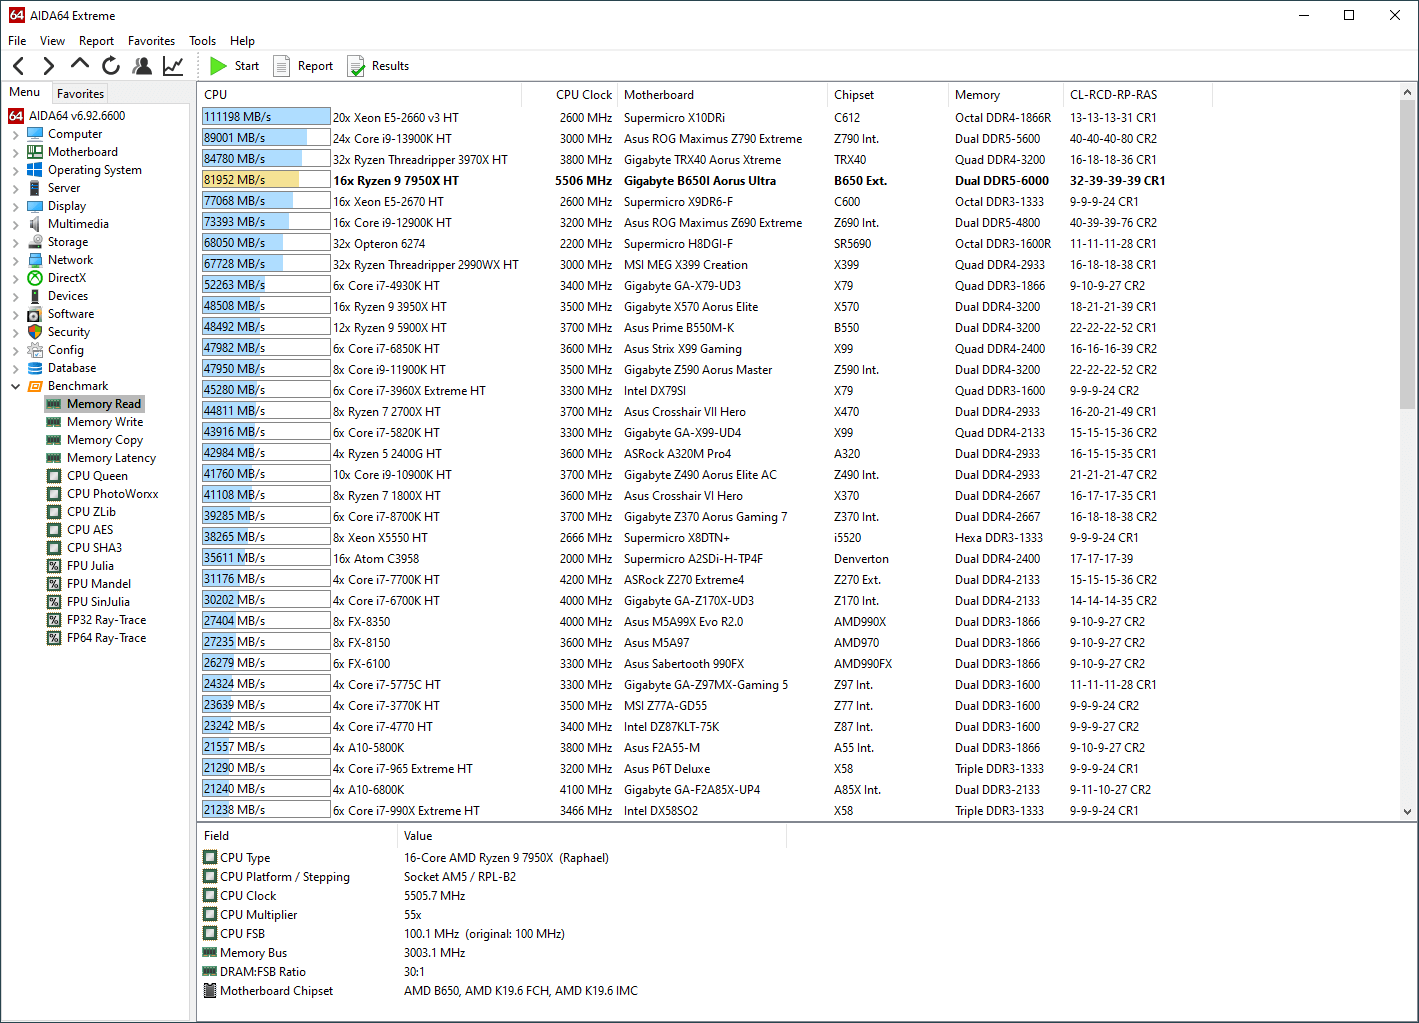Click the results list scroll up arrow
This screenshot has width=1419, height=1023.
1407,92
